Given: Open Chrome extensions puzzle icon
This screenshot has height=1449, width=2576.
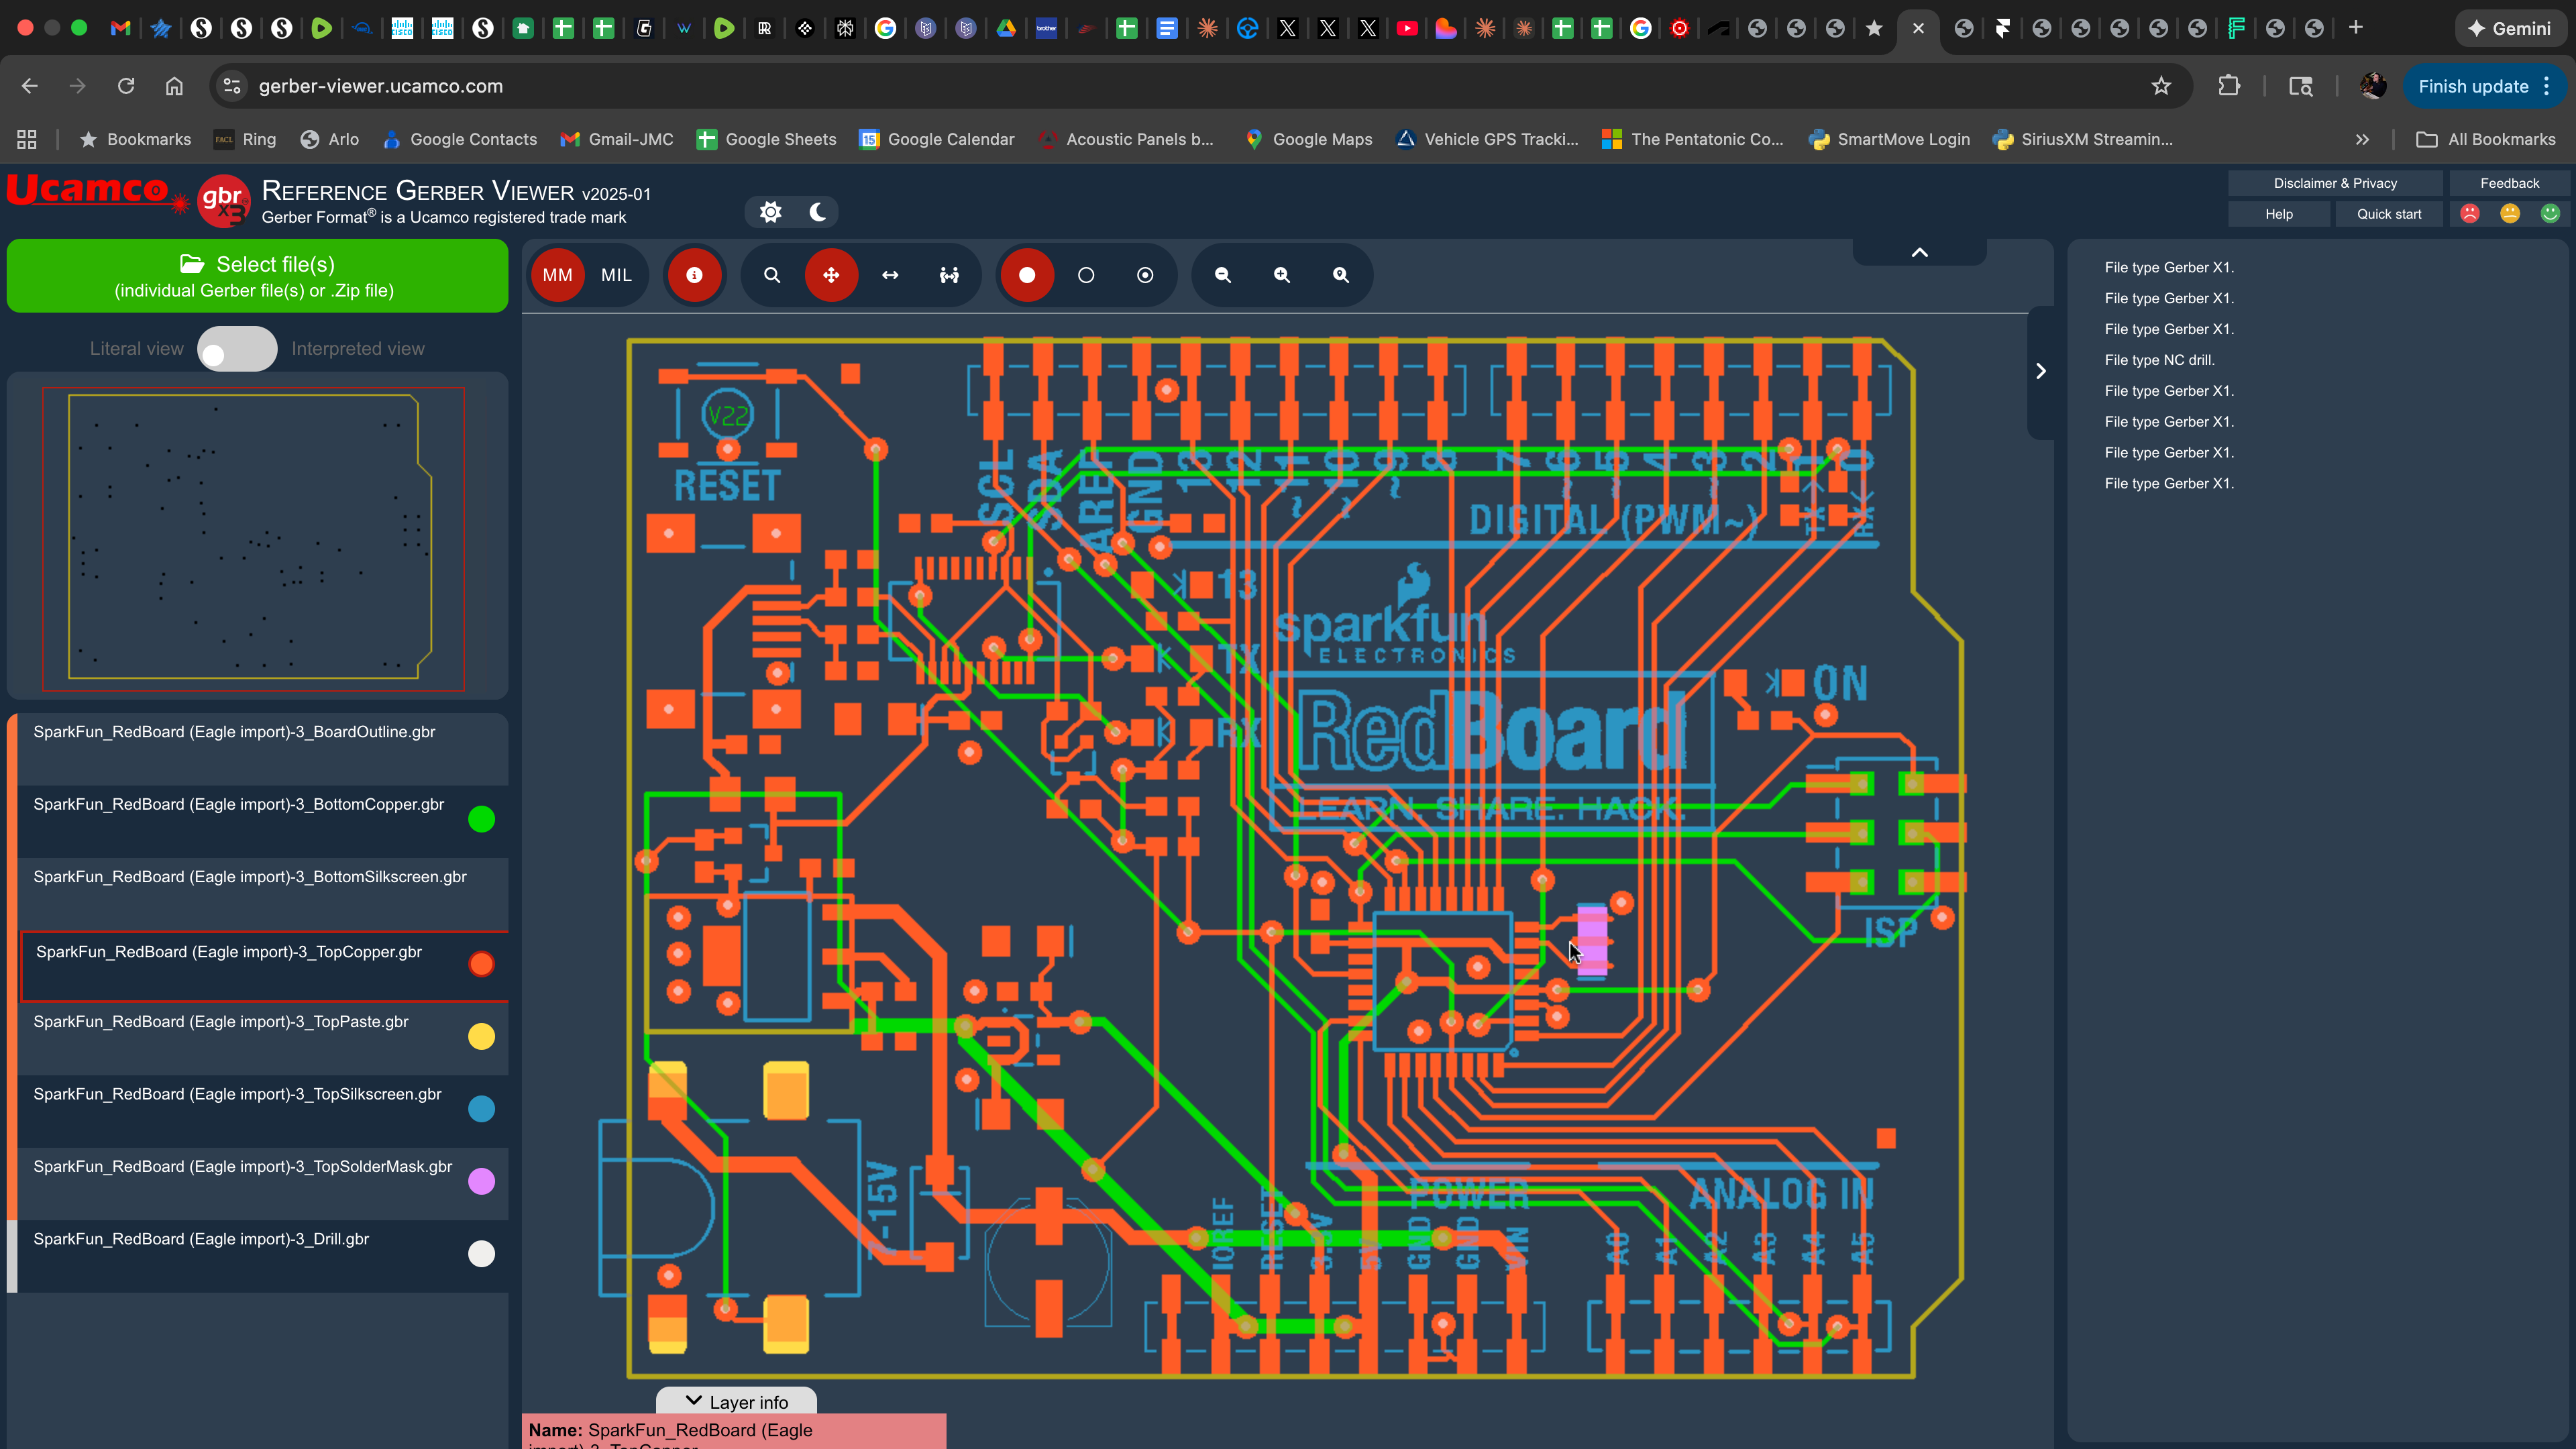Looking at the screenshot, I should click(x=2229, y=86).
